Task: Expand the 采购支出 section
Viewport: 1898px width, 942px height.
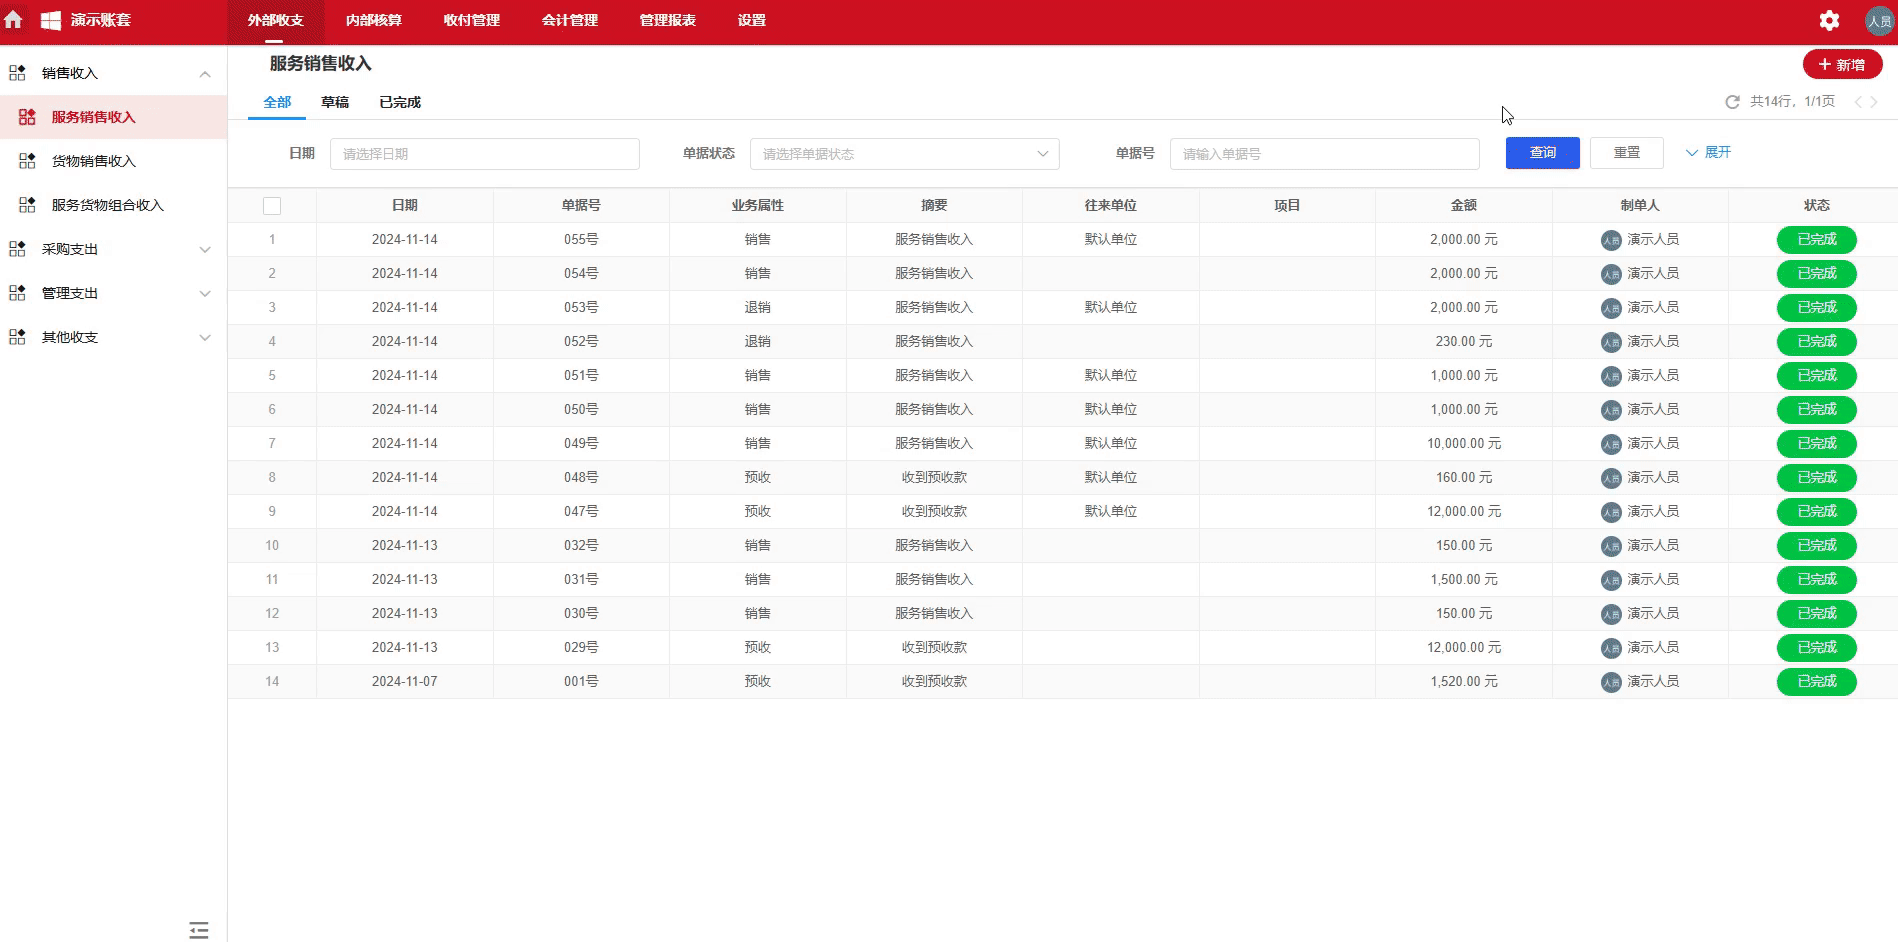Action: [205, 249]
